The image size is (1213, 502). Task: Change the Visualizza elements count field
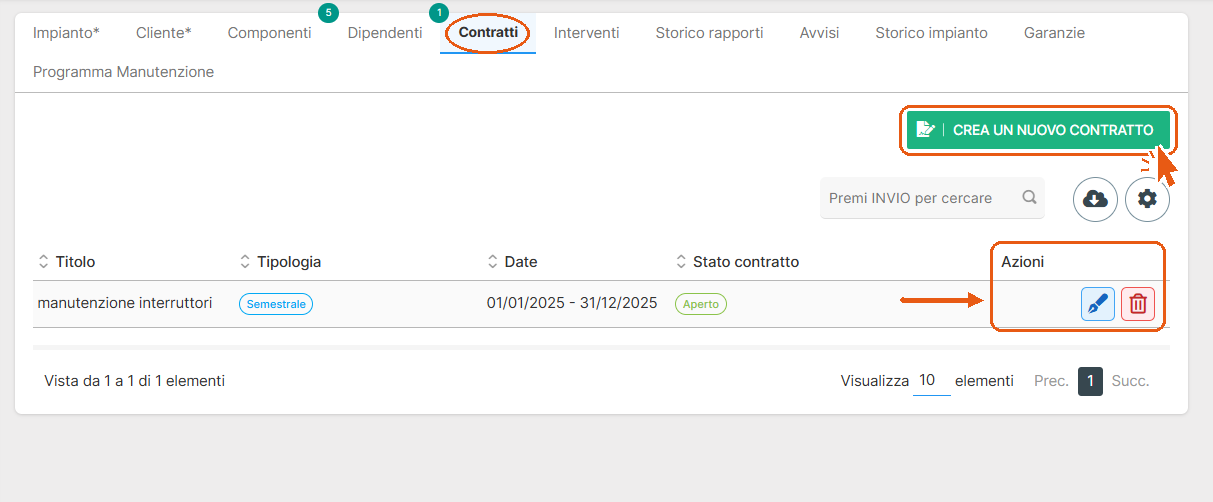point(932,381)
